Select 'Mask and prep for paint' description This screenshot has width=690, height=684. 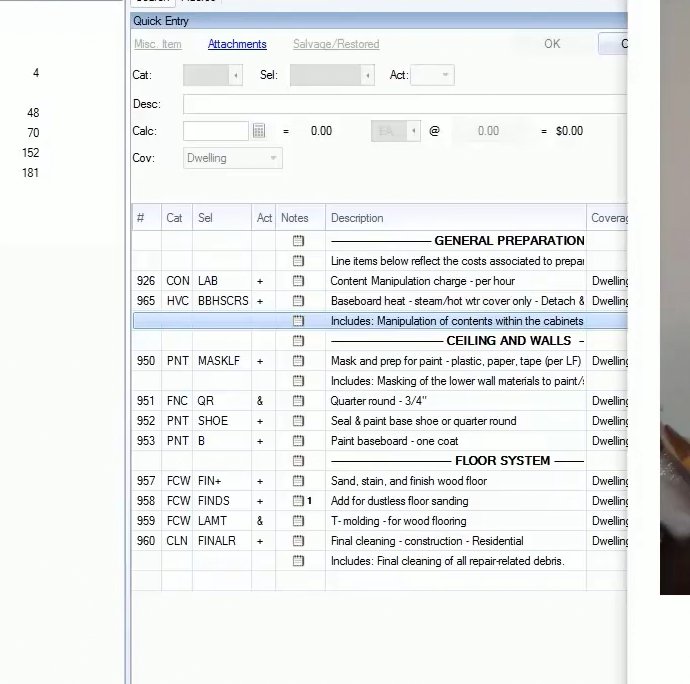click(x=456, y=361)
